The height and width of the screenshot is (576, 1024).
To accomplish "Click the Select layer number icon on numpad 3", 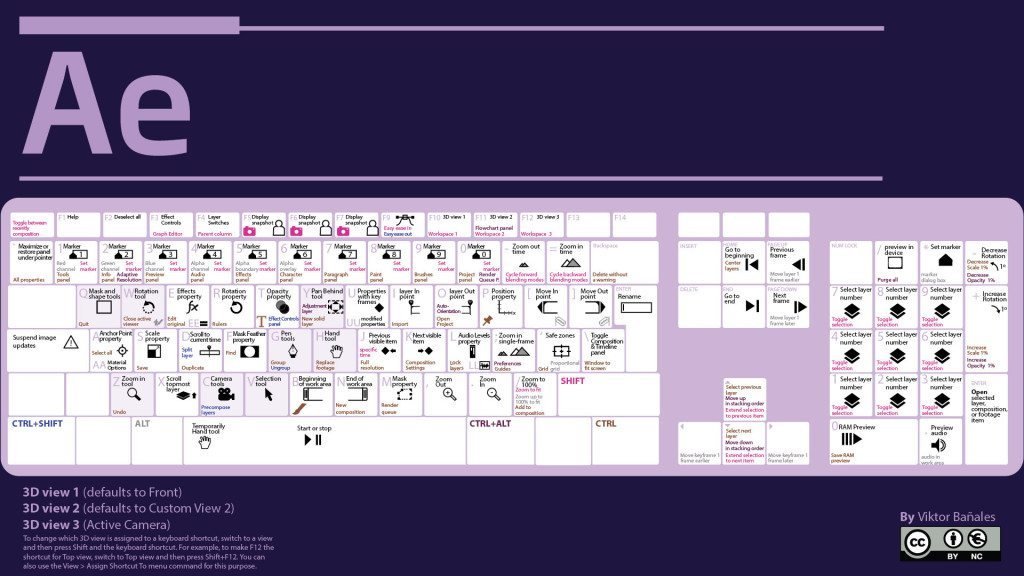I will (x=941, y=400).
